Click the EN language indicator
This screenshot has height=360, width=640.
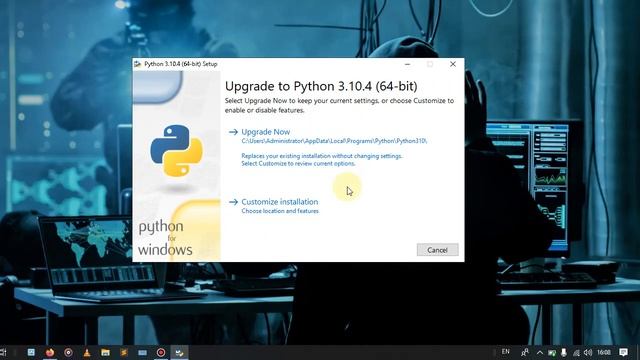[506, 352]
